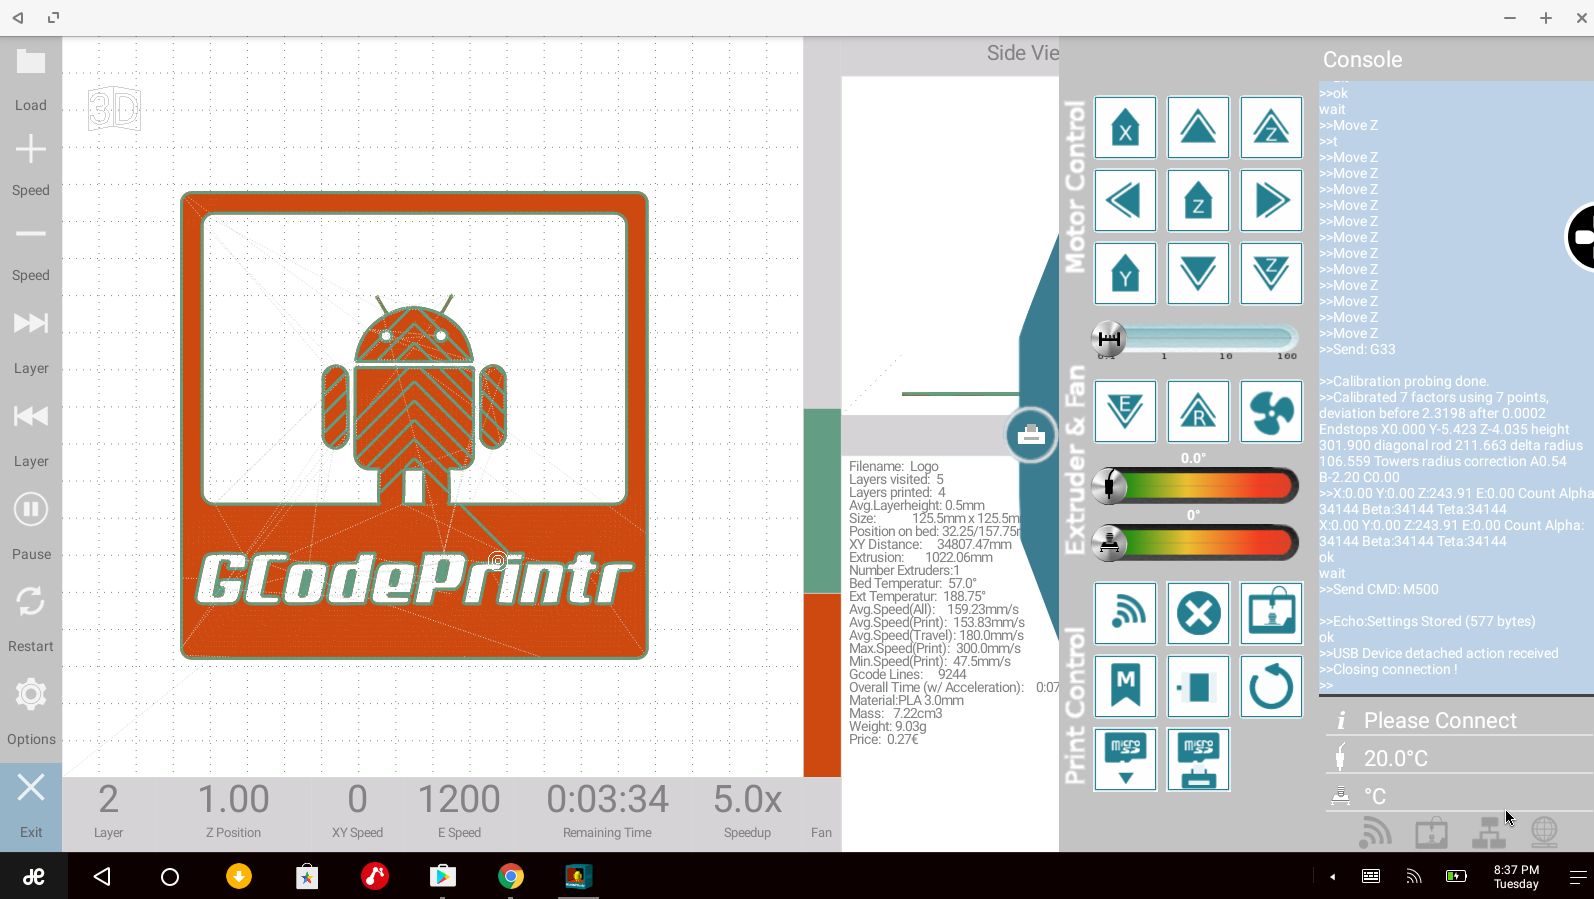Move the print head left

(x=1125, y=200)
